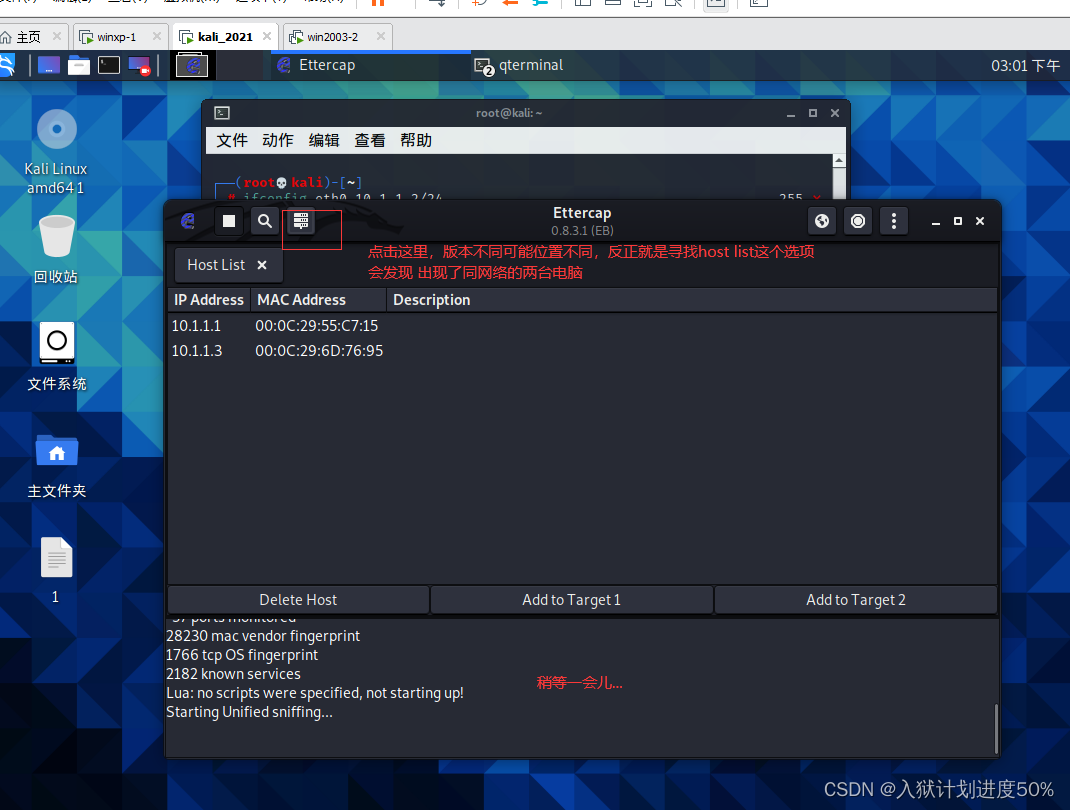Click the Ettercap log pane scrollbar
Image resolution: width=1070 pixels, height=810 pixels.
click(x=996, y=729)
